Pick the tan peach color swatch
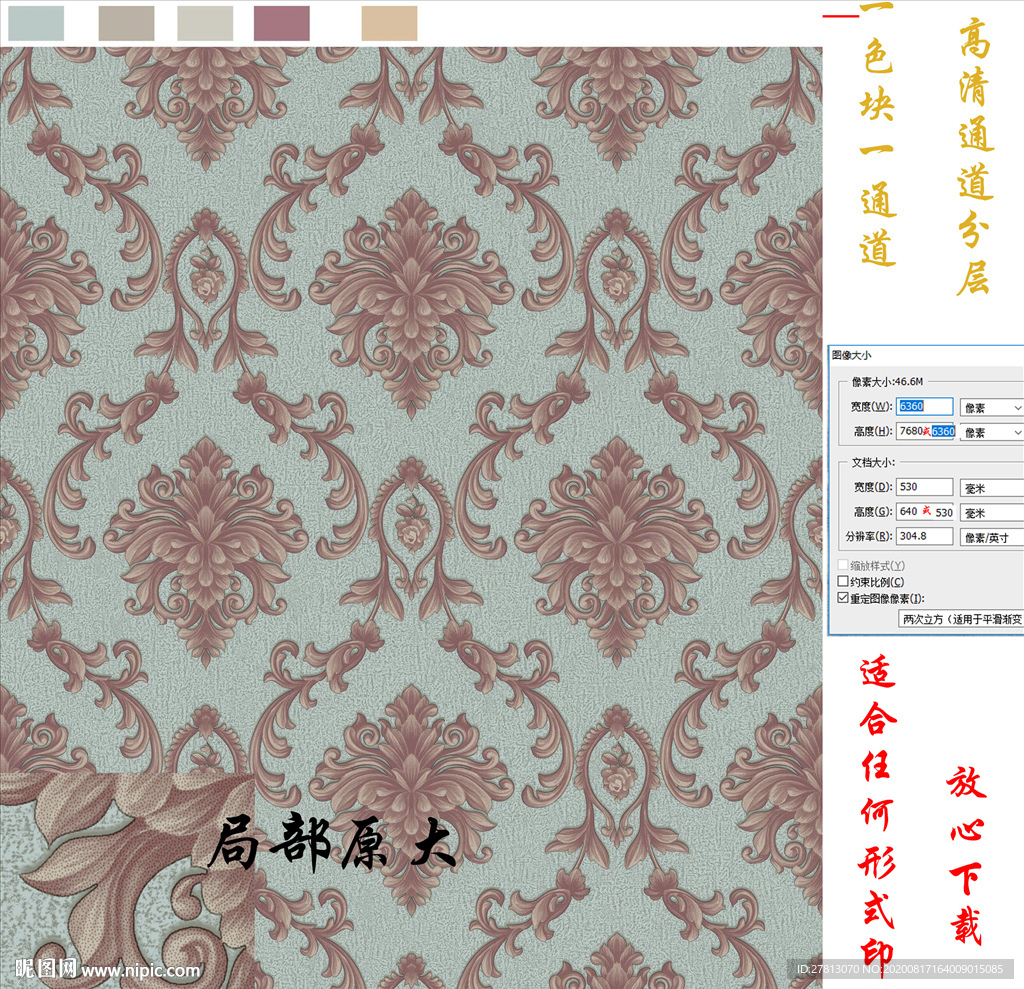This screenshot has width=1024, height=989. click(389, 23)
